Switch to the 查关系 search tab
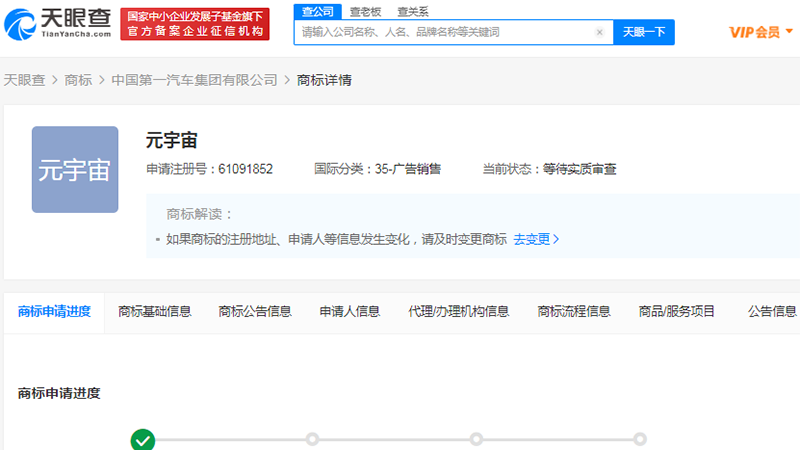 (x=413, y=11)
